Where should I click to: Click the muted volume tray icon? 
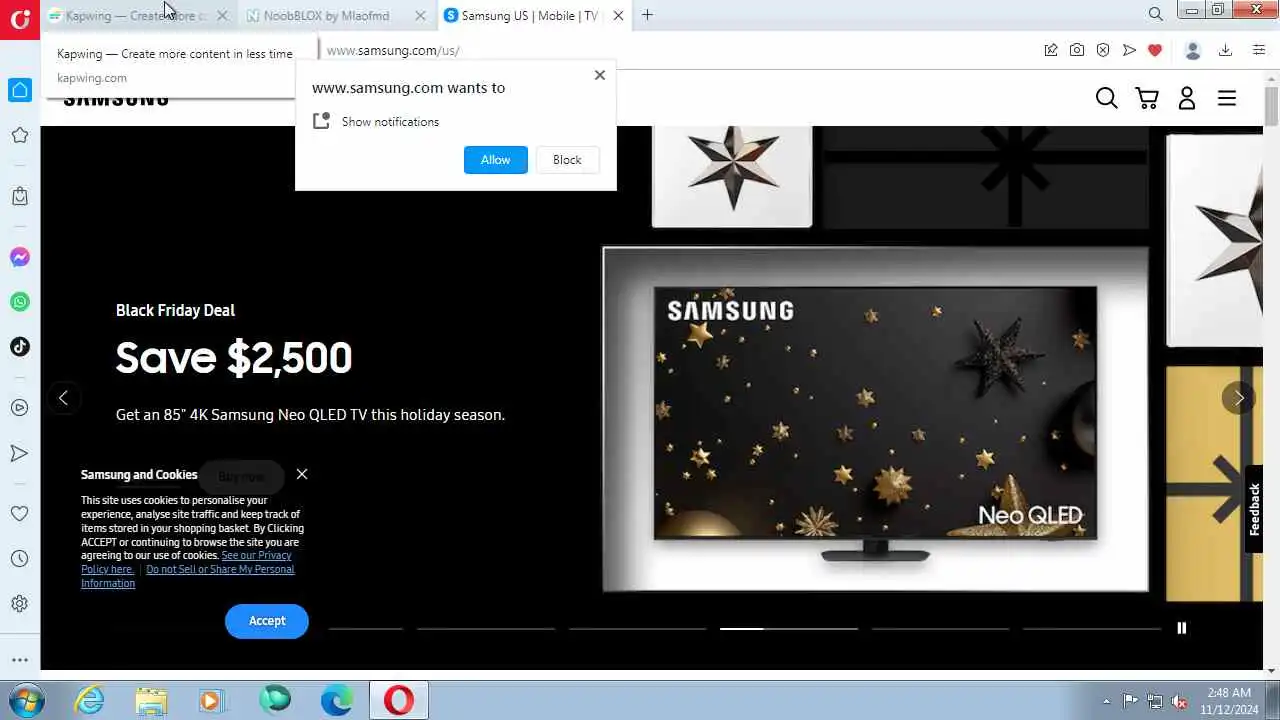[x=1180, y=701]
